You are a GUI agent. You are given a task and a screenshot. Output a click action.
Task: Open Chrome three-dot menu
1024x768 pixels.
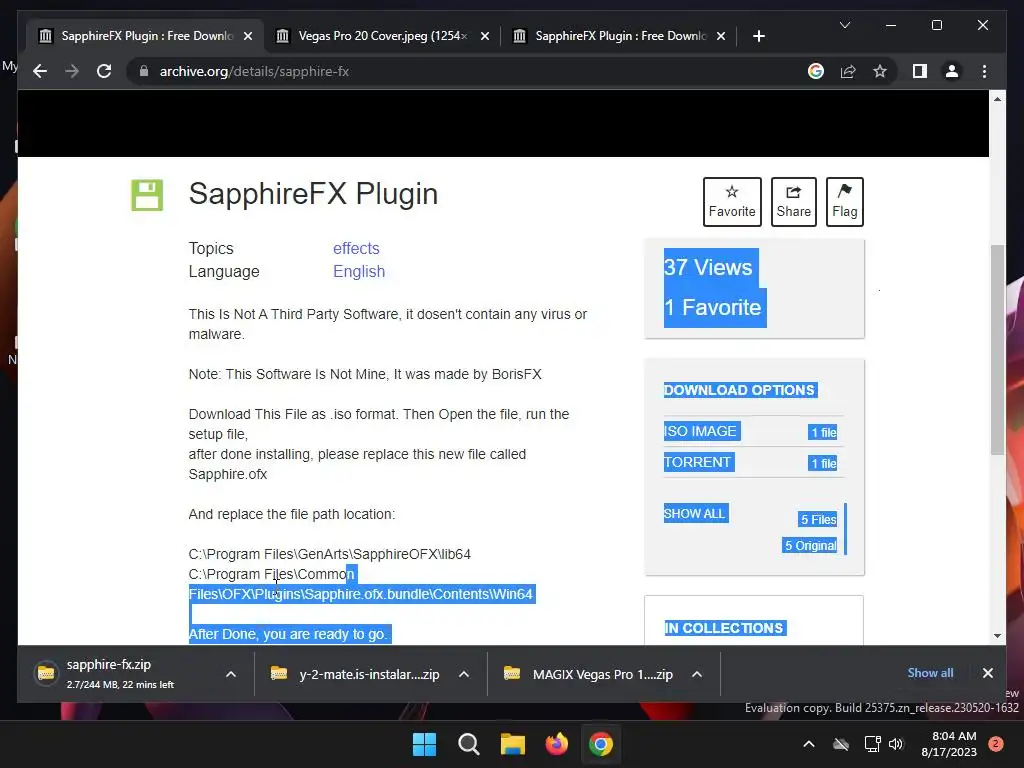(x=984, y=71)
